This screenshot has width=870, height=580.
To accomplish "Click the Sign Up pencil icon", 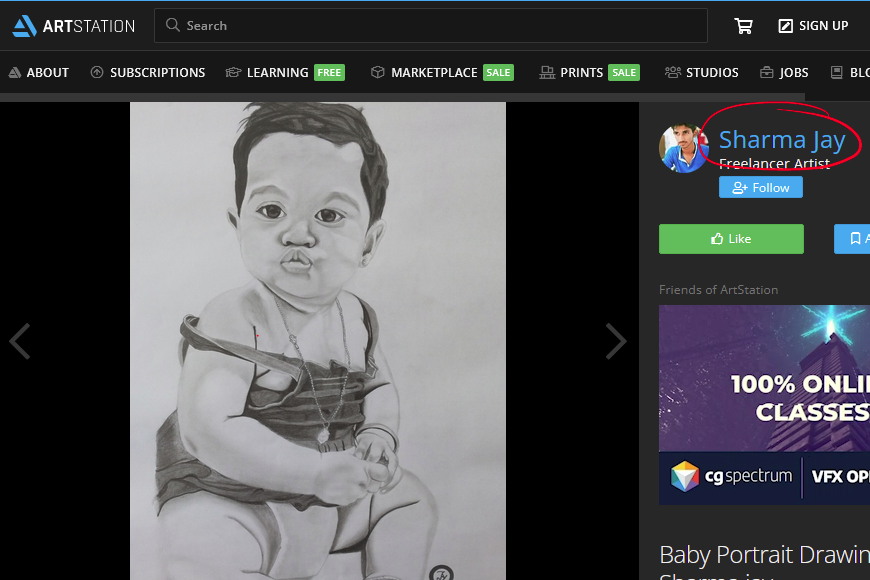I will 786,26.
